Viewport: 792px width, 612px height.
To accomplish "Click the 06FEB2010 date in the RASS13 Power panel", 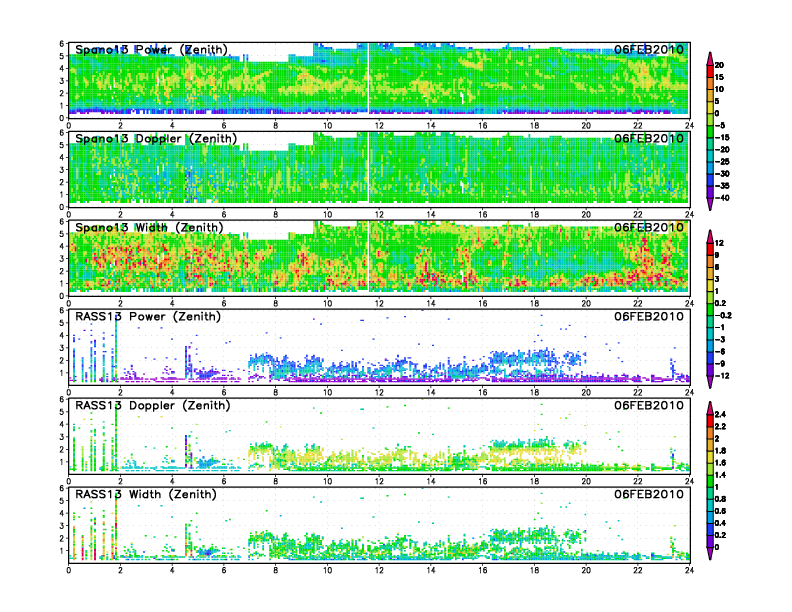I will click(649, 316).
